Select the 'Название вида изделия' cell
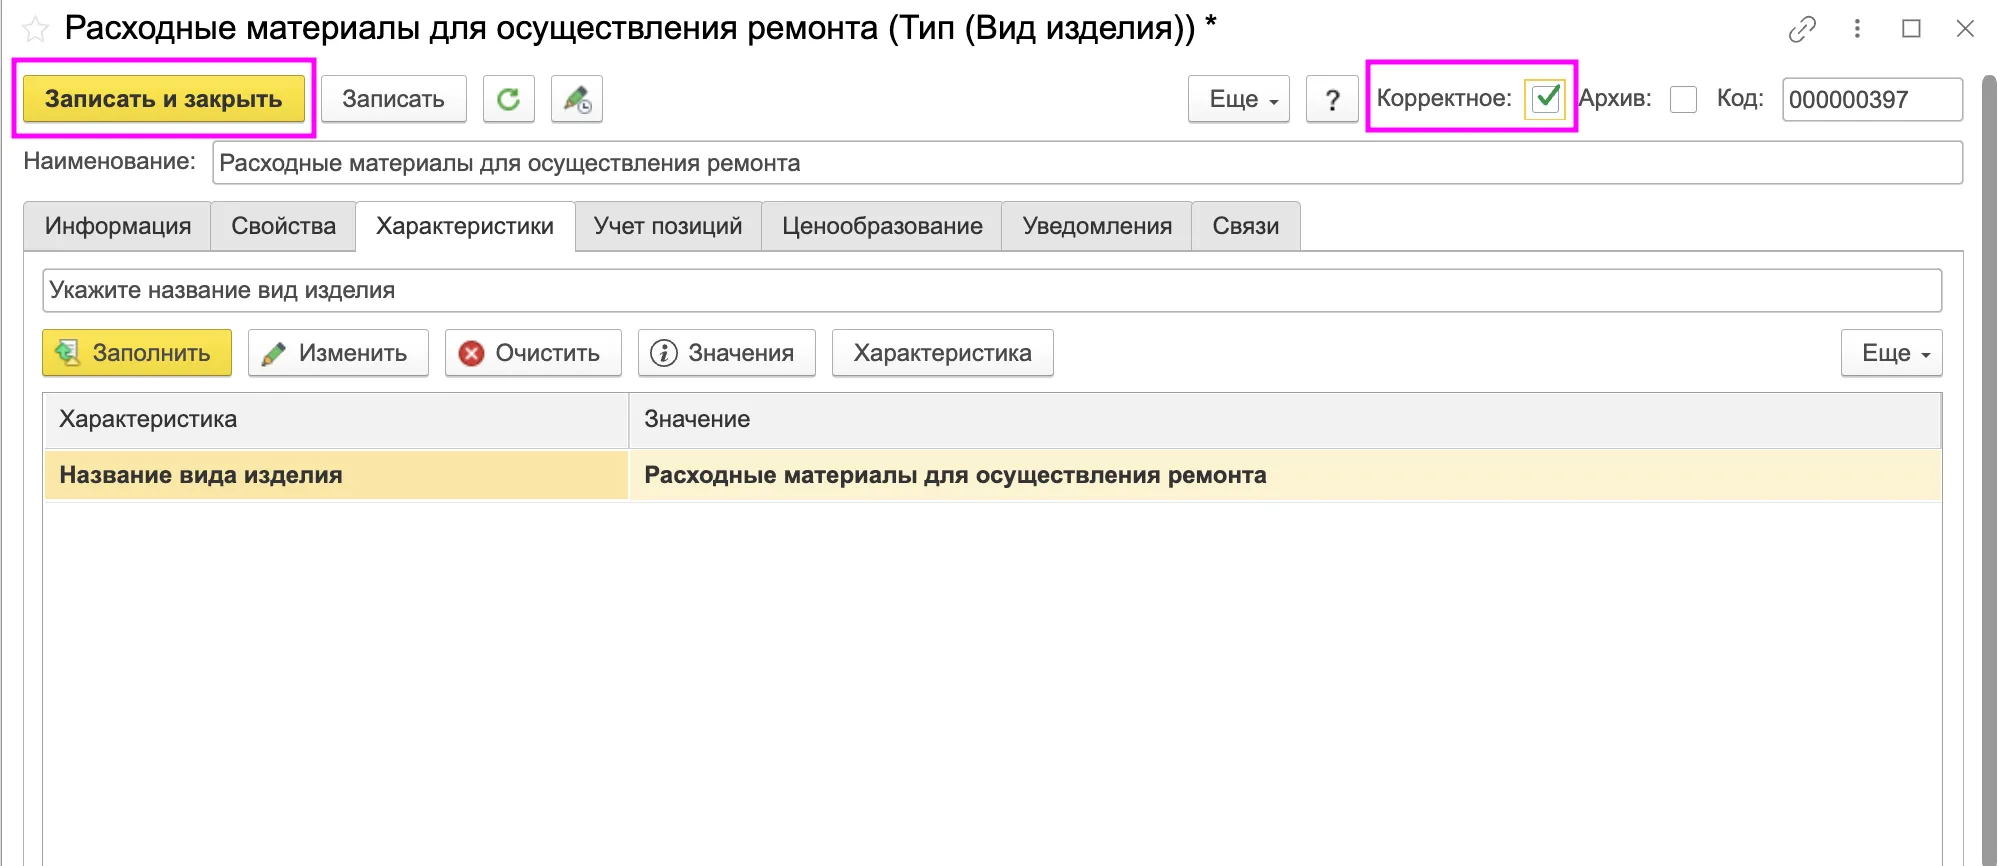Viewport: 1998px width, 866px height. click(x=336, y=475)
